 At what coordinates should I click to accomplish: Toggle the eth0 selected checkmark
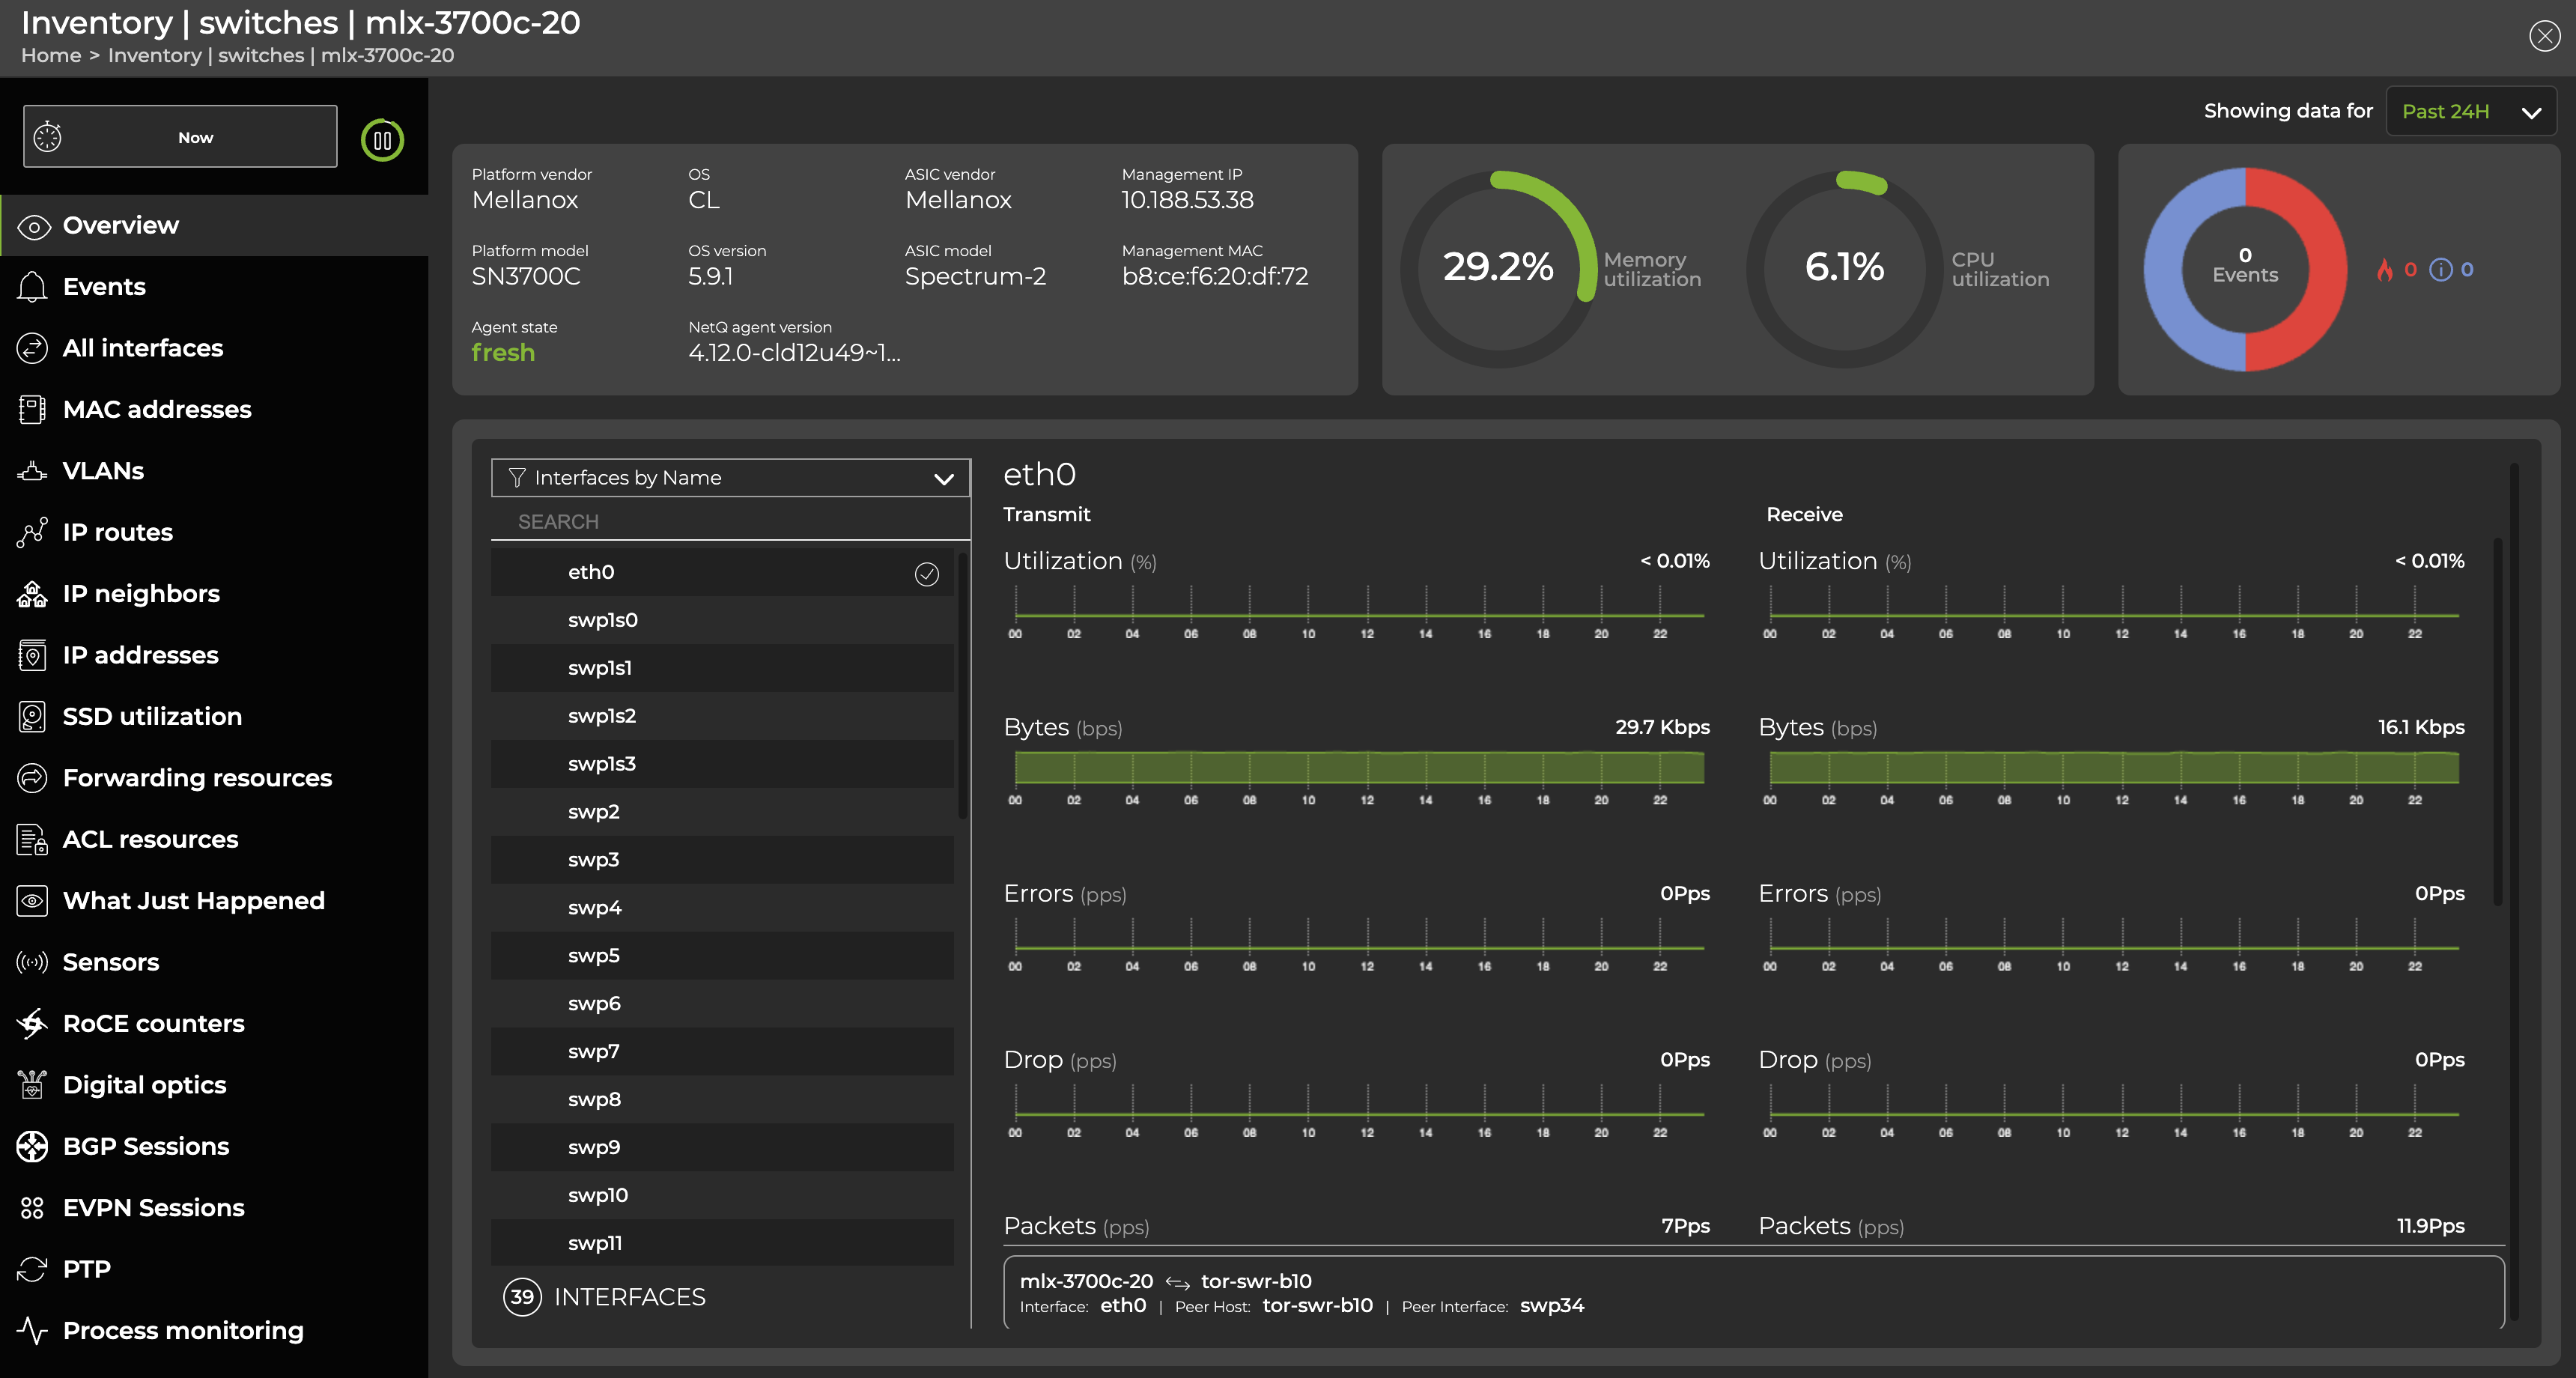[926, 573]
